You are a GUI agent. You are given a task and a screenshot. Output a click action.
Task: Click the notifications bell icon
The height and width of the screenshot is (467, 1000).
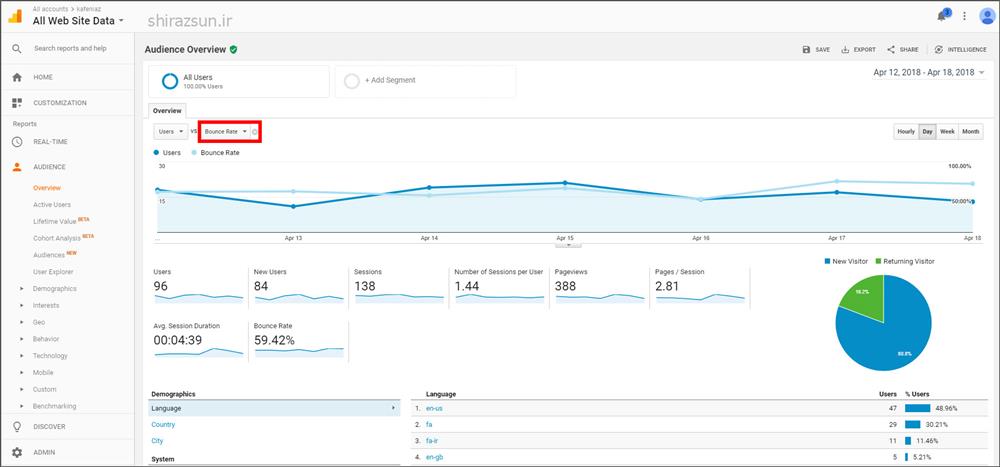941,16
